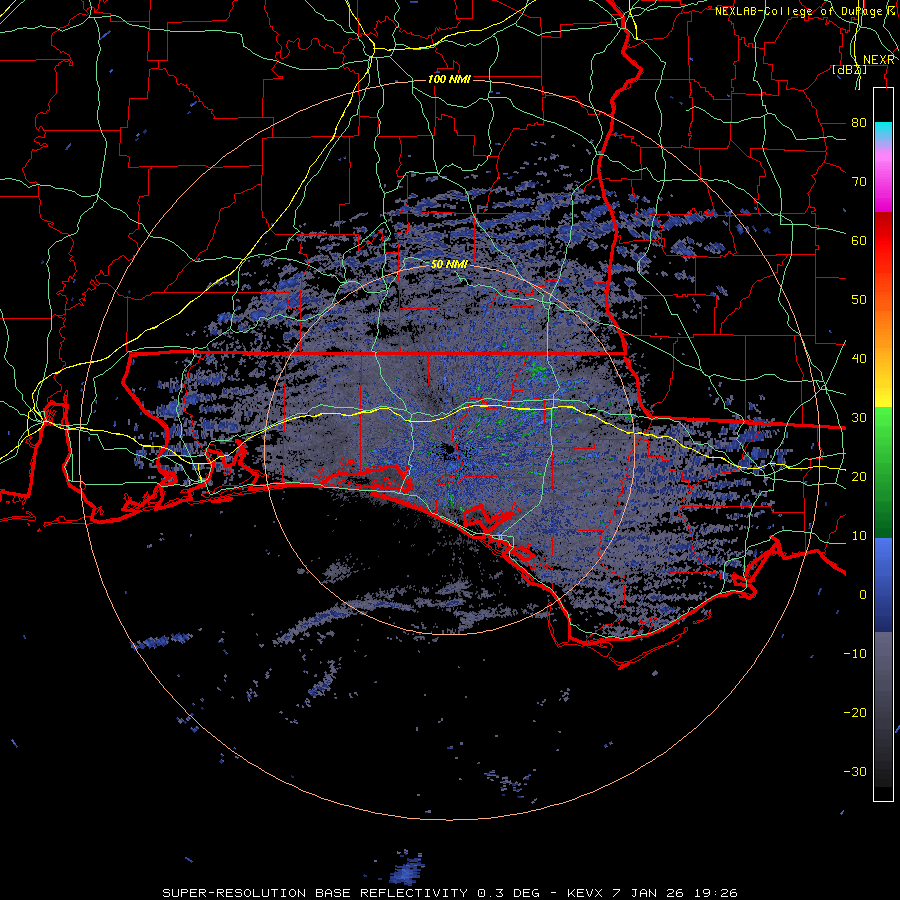Click the "-30" value on the dBZ scale
The image size is (900, 900).
(855, 772)
